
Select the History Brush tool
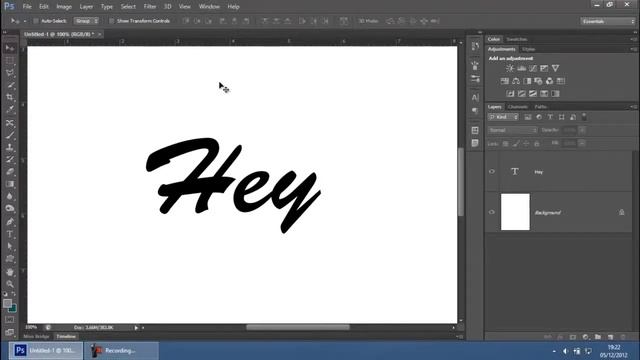point(10,160)
